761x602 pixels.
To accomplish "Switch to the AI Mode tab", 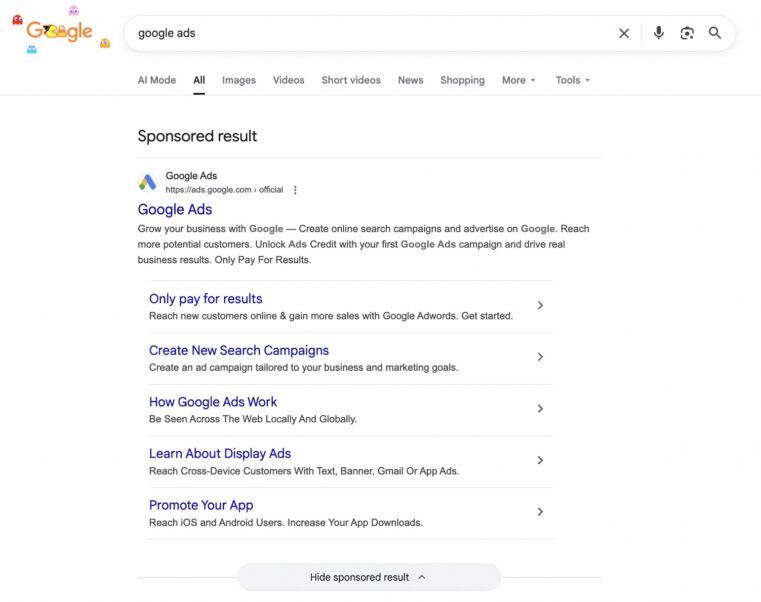I will pyautogui.click(x=156, y=80).
